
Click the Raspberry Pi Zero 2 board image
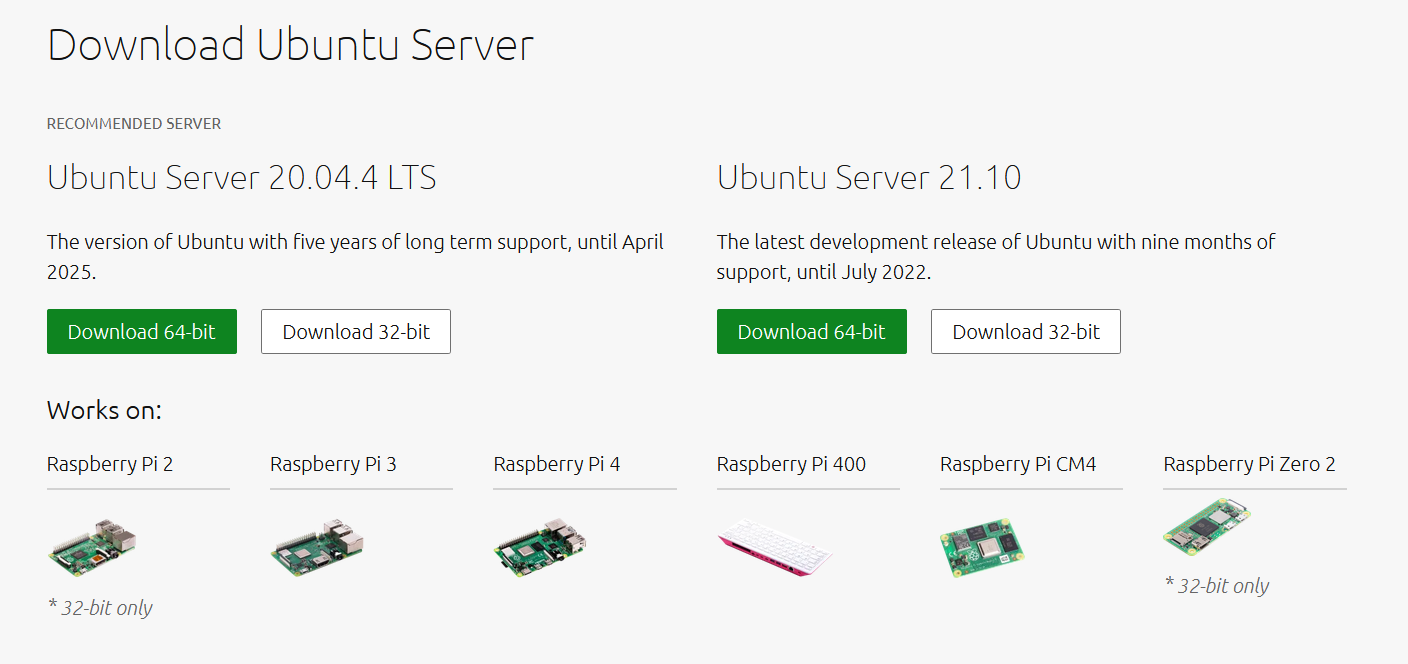(1207, 528)
